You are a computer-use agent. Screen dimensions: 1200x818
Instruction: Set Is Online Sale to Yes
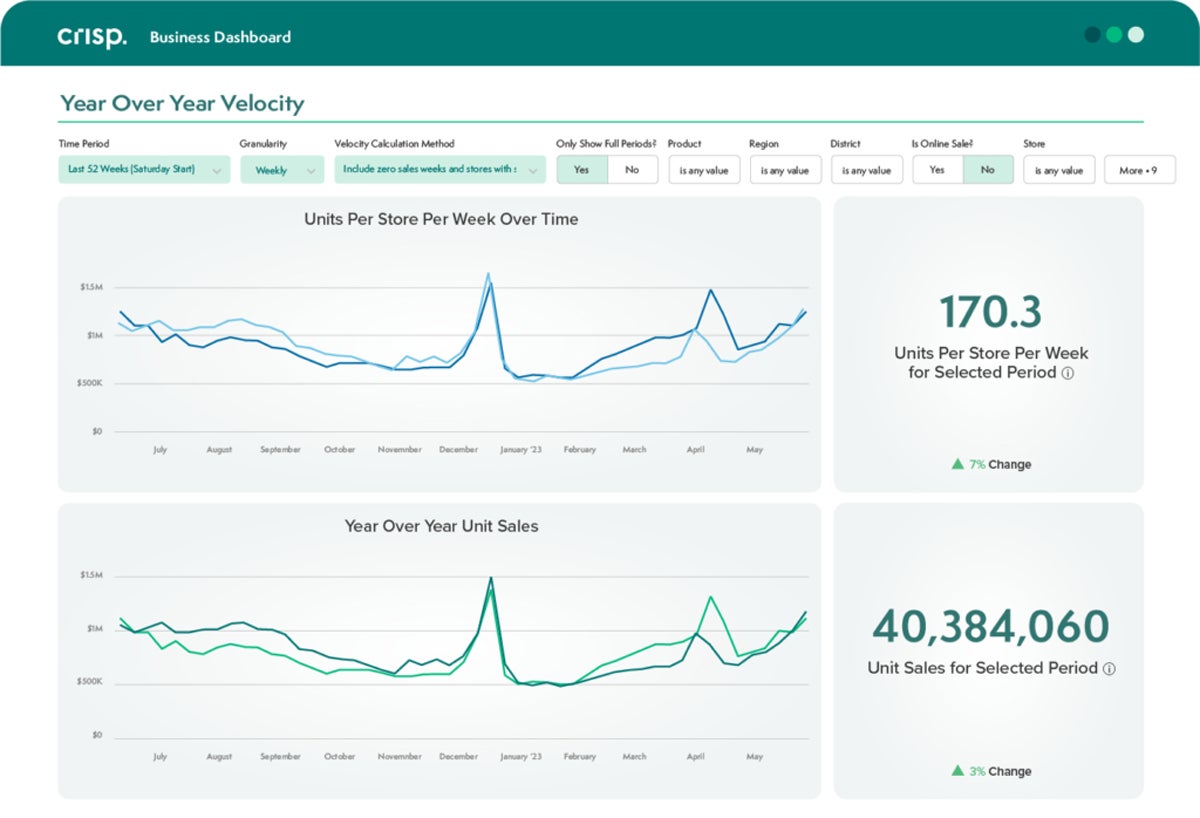click(937, 170)
